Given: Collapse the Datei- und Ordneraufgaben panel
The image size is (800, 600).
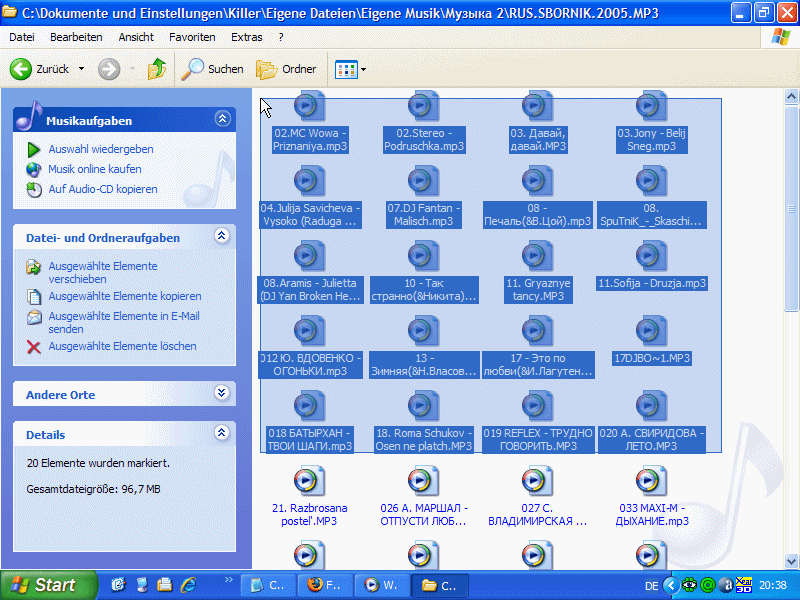Looking at the screenshot, I should coord(222,237).
